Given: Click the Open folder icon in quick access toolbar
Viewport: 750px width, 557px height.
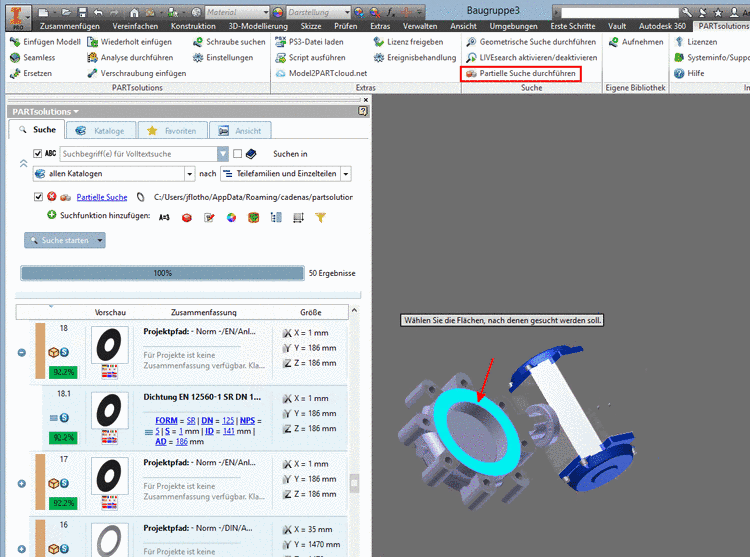Looking at the screenshot, I should point(66,12).
